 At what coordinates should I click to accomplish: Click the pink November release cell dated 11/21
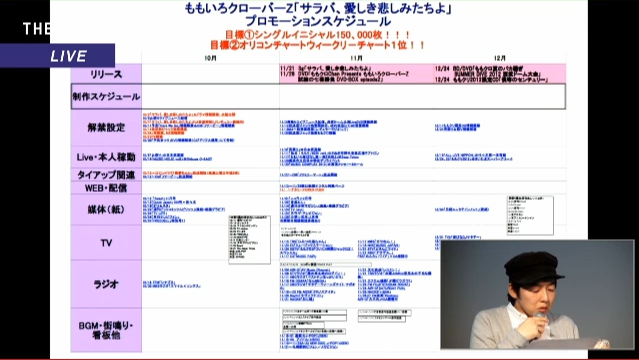click(357, 74)
